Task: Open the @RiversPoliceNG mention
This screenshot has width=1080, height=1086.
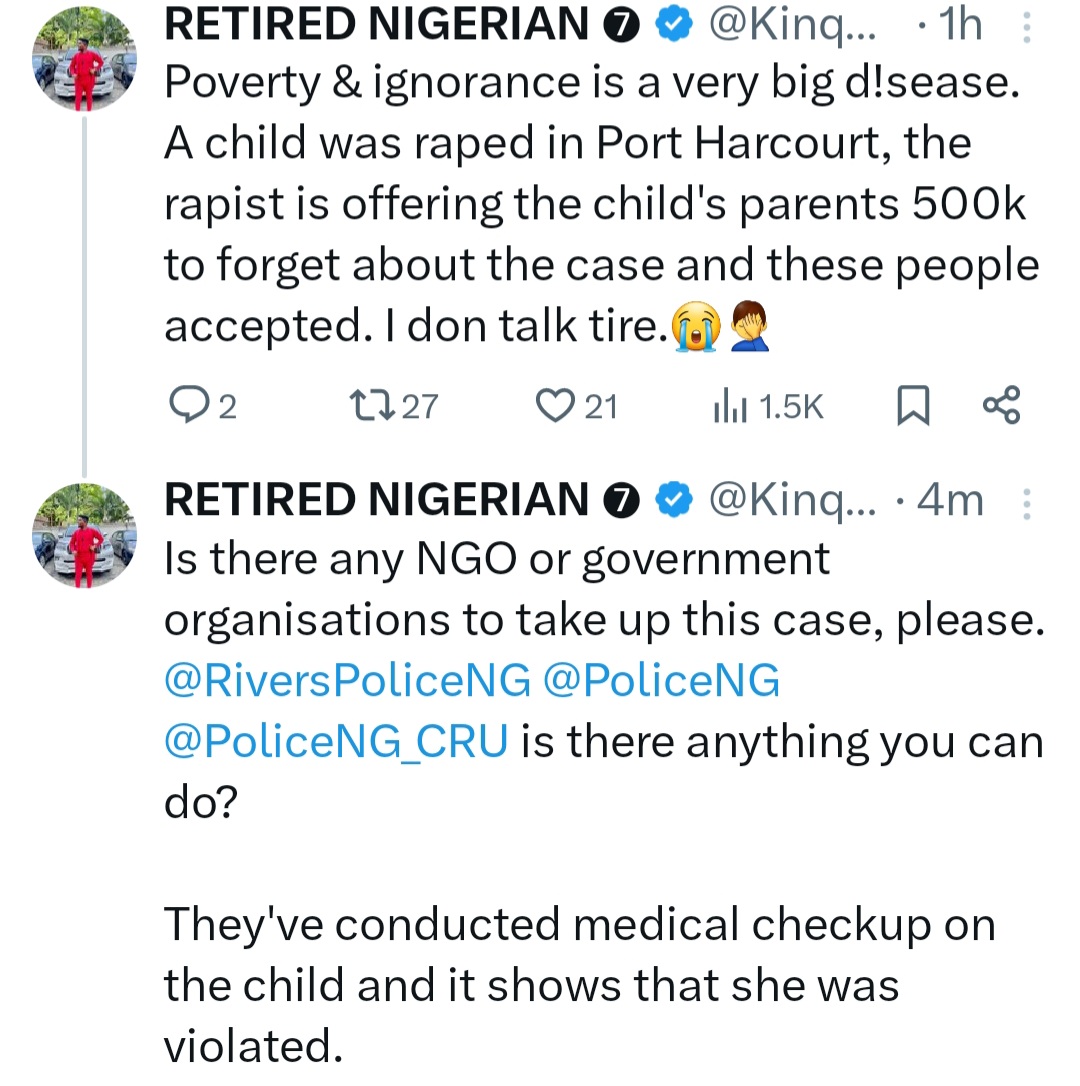Action: click(x=347, y=681)
